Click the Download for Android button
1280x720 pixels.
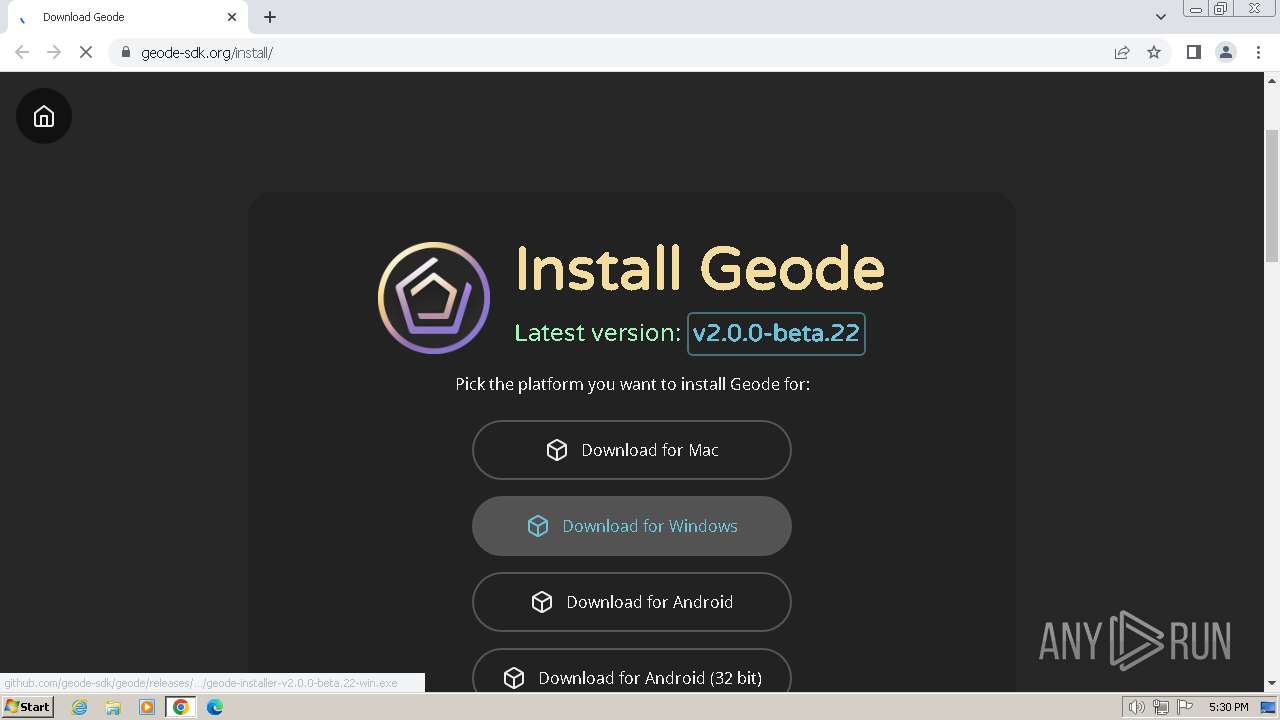click(632, 602)
